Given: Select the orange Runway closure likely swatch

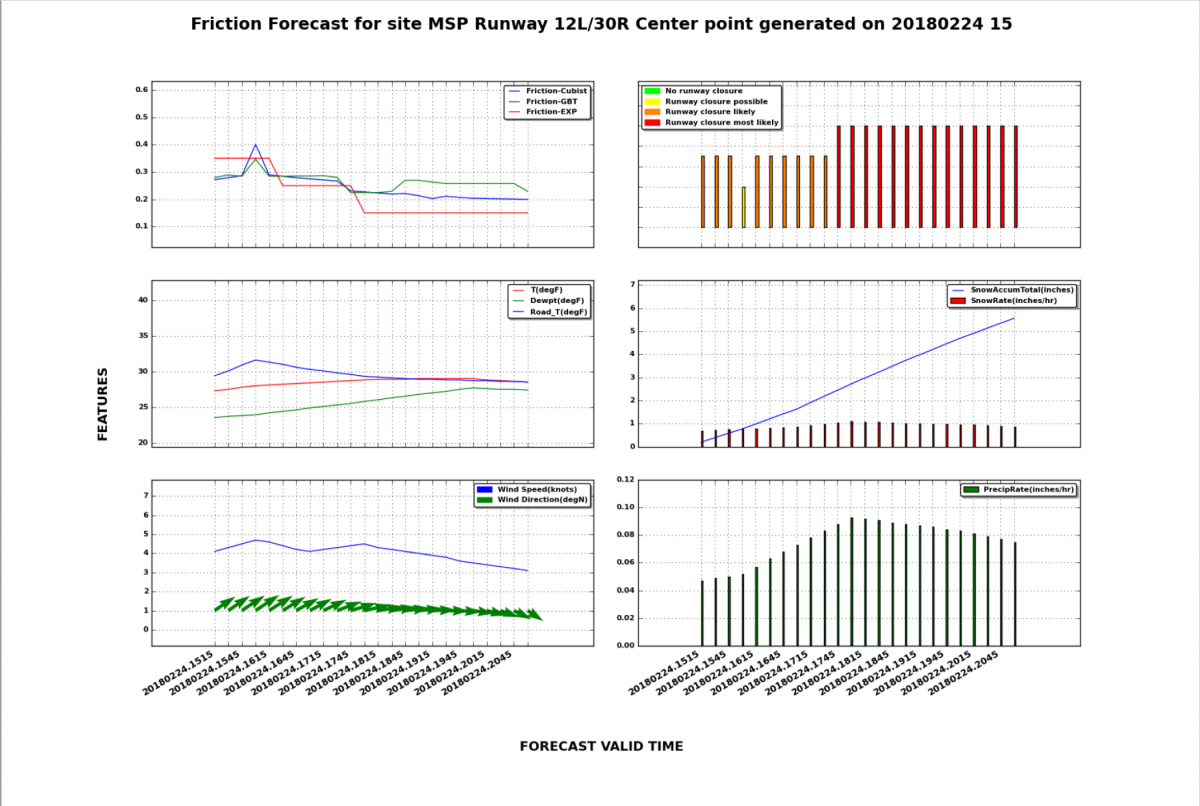Looking at the screenshot, I should (x=652, y=112).
